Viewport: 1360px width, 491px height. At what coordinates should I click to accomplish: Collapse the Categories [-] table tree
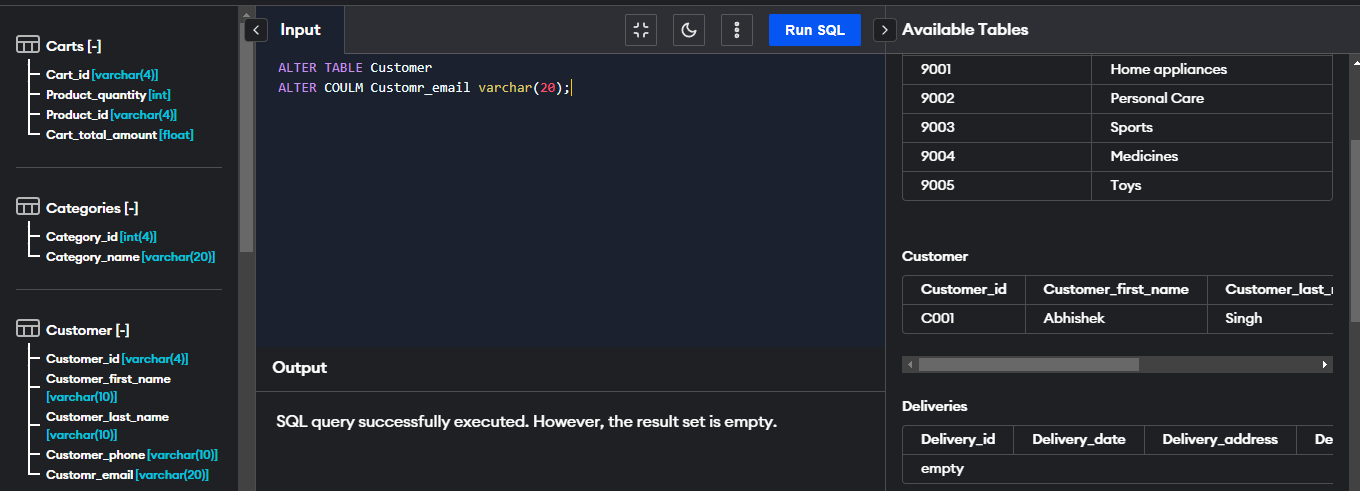pyautogui.click(x=92, y=208)
